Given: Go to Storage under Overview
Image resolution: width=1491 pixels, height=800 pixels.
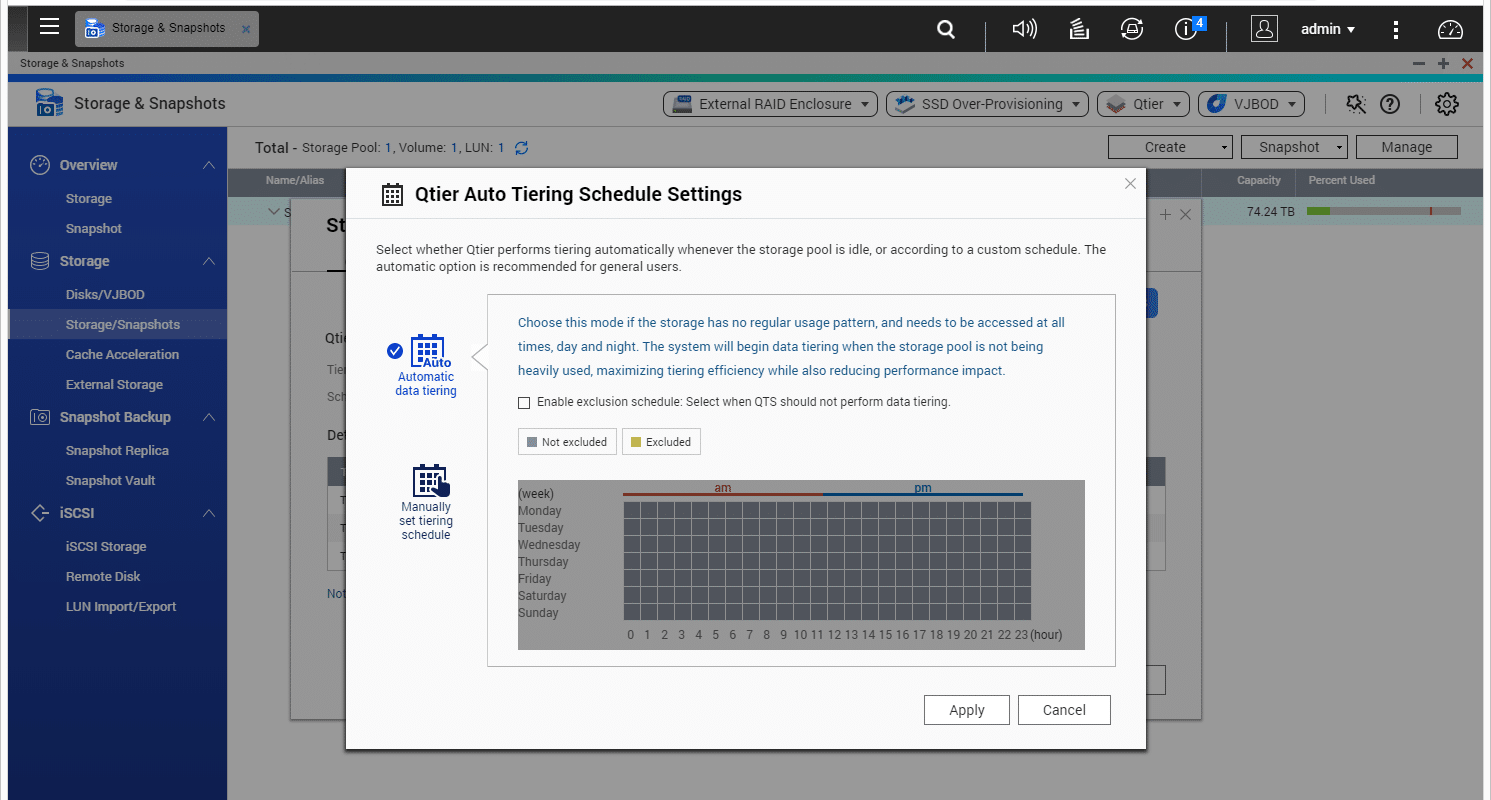Looking at the screenshot, I should 89,199.
